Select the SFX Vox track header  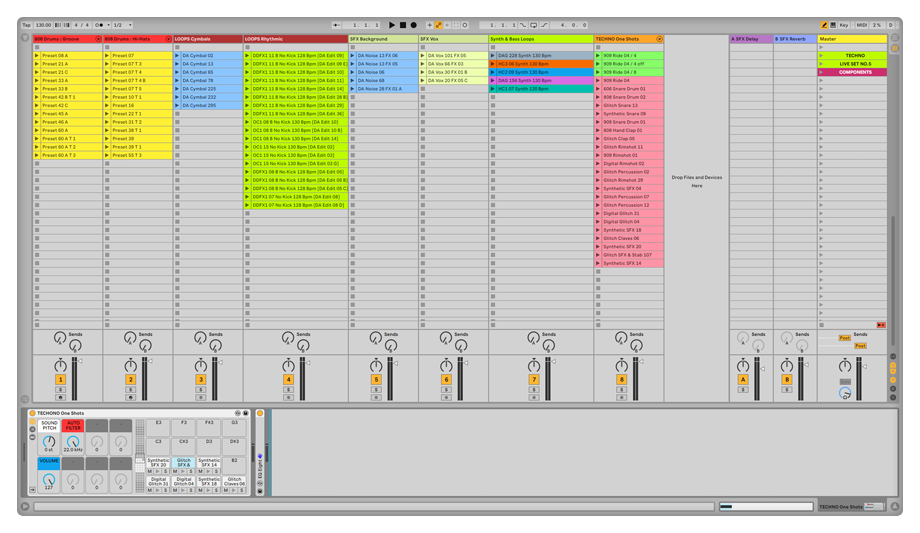pyautogui.click(x=453, y=39)
